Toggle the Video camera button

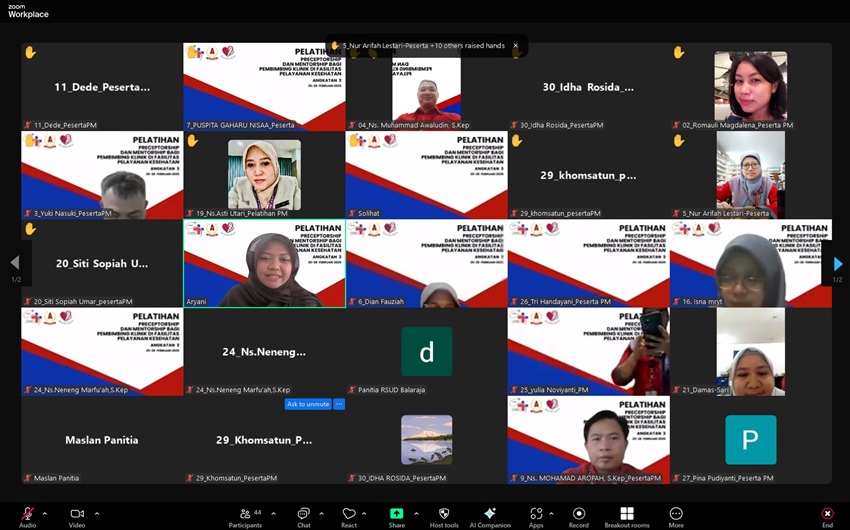[77, 513]
